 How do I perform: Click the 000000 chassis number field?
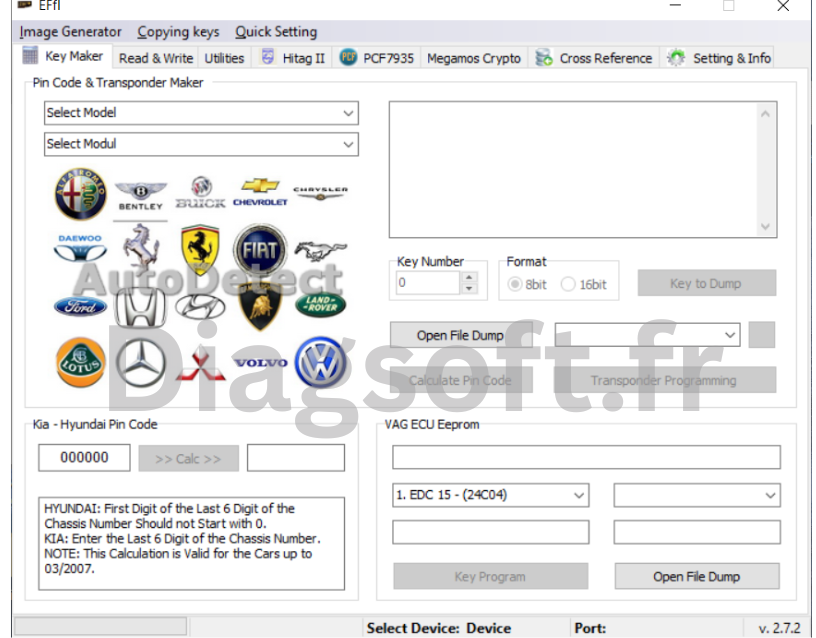click(84, 458)
